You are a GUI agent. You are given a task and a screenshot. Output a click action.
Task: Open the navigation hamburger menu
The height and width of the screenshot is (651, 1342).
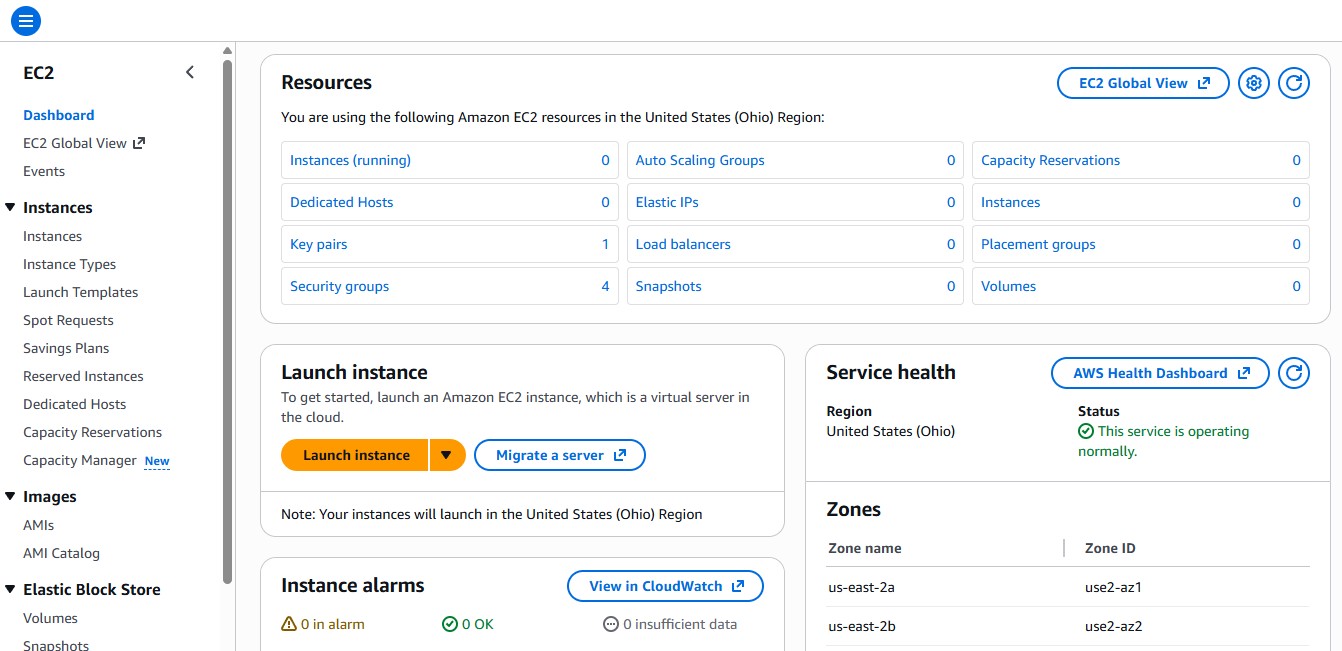pyautogui.click(x=25, y=20)
